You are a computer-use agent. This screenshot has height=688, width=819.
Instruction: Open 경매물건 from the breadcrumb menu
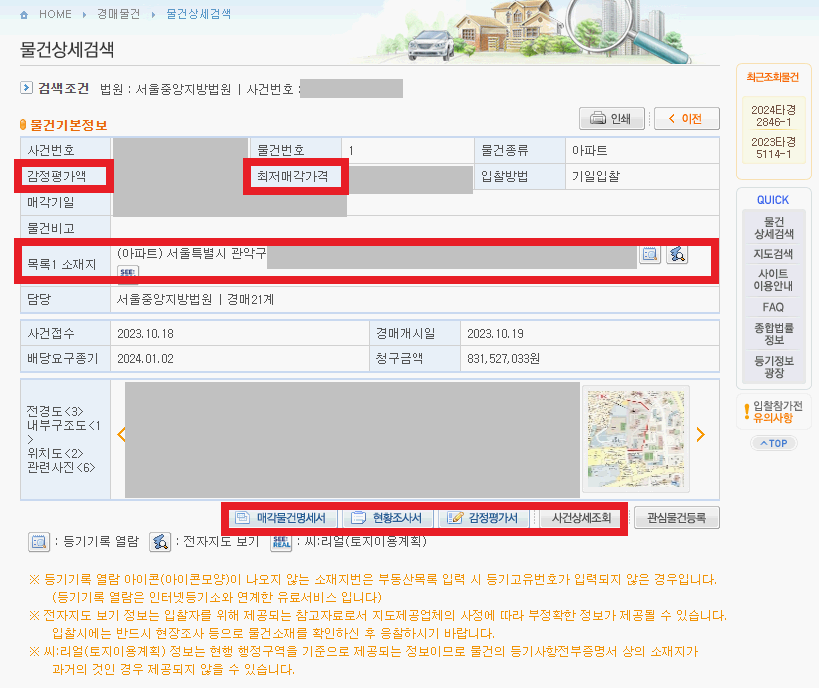[117, 14]
